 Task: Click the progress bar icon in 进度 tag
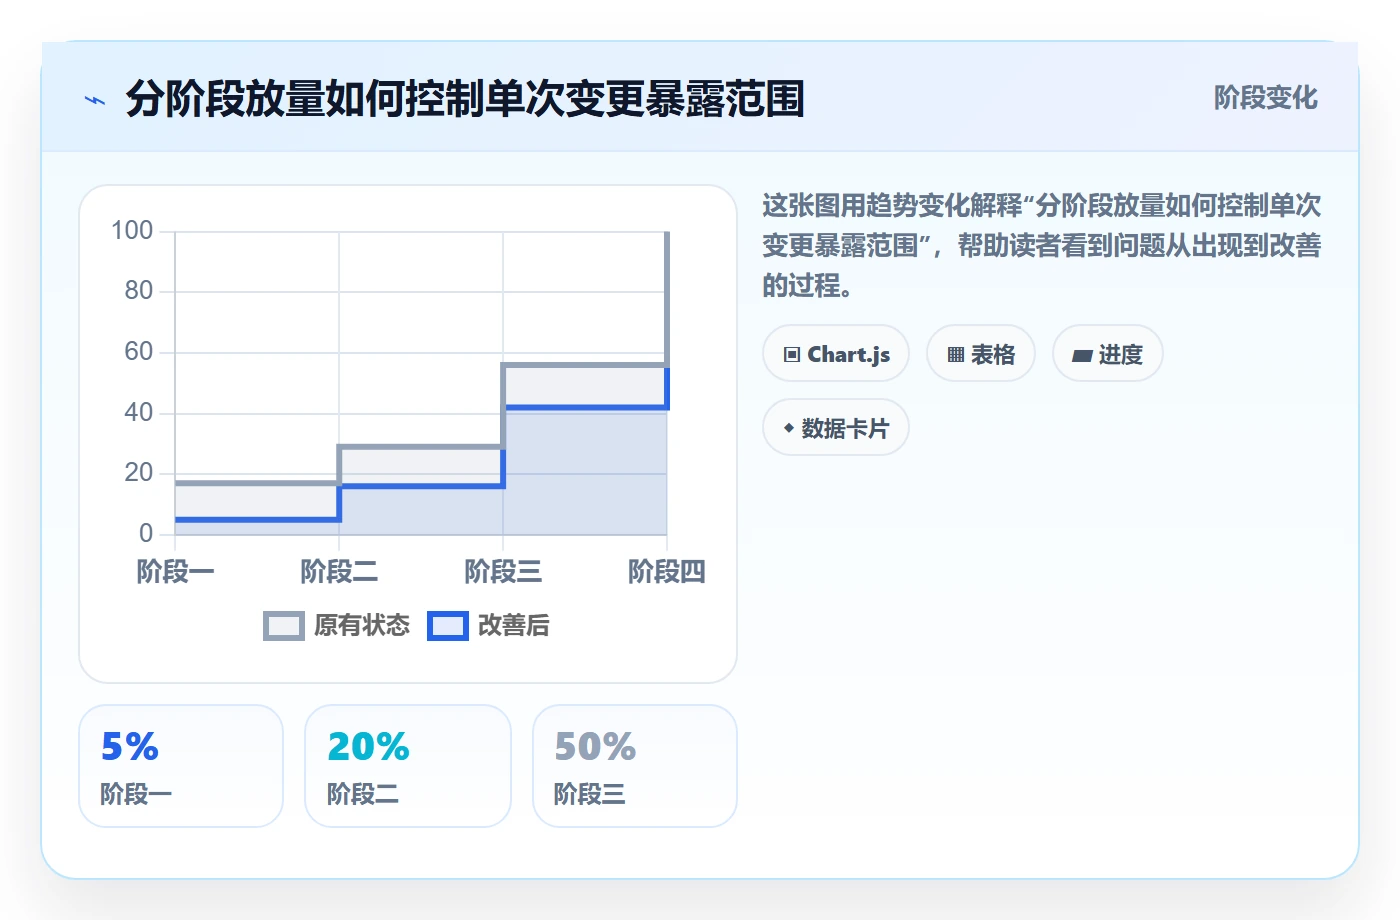click(1082, 356)
